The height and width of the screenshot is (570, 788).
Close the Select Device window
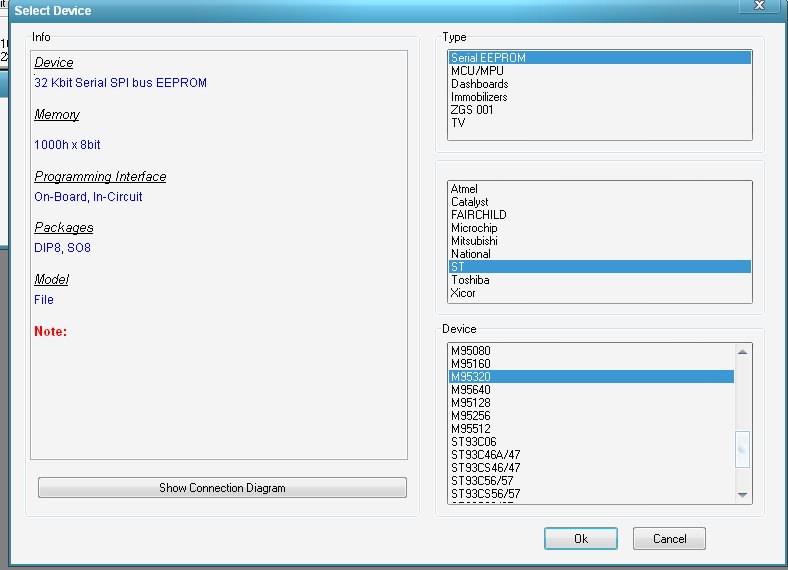(759, 6)
